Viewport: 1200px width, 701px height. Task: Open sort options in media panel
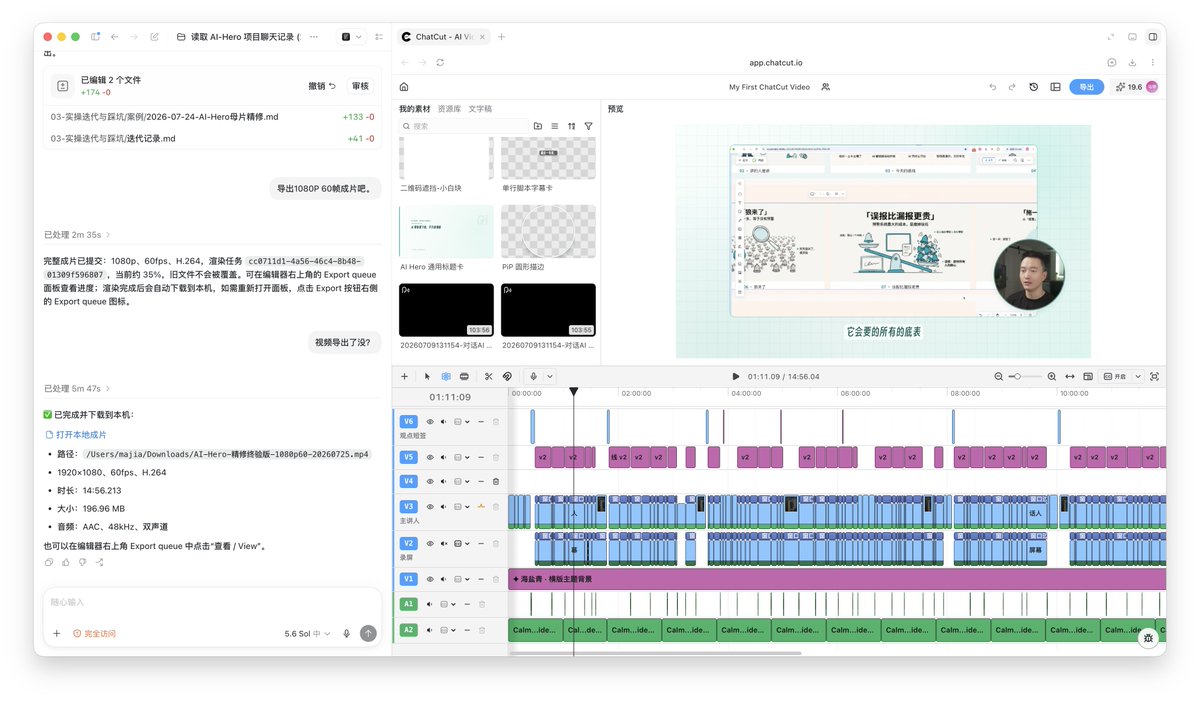(x=571, y=126)
